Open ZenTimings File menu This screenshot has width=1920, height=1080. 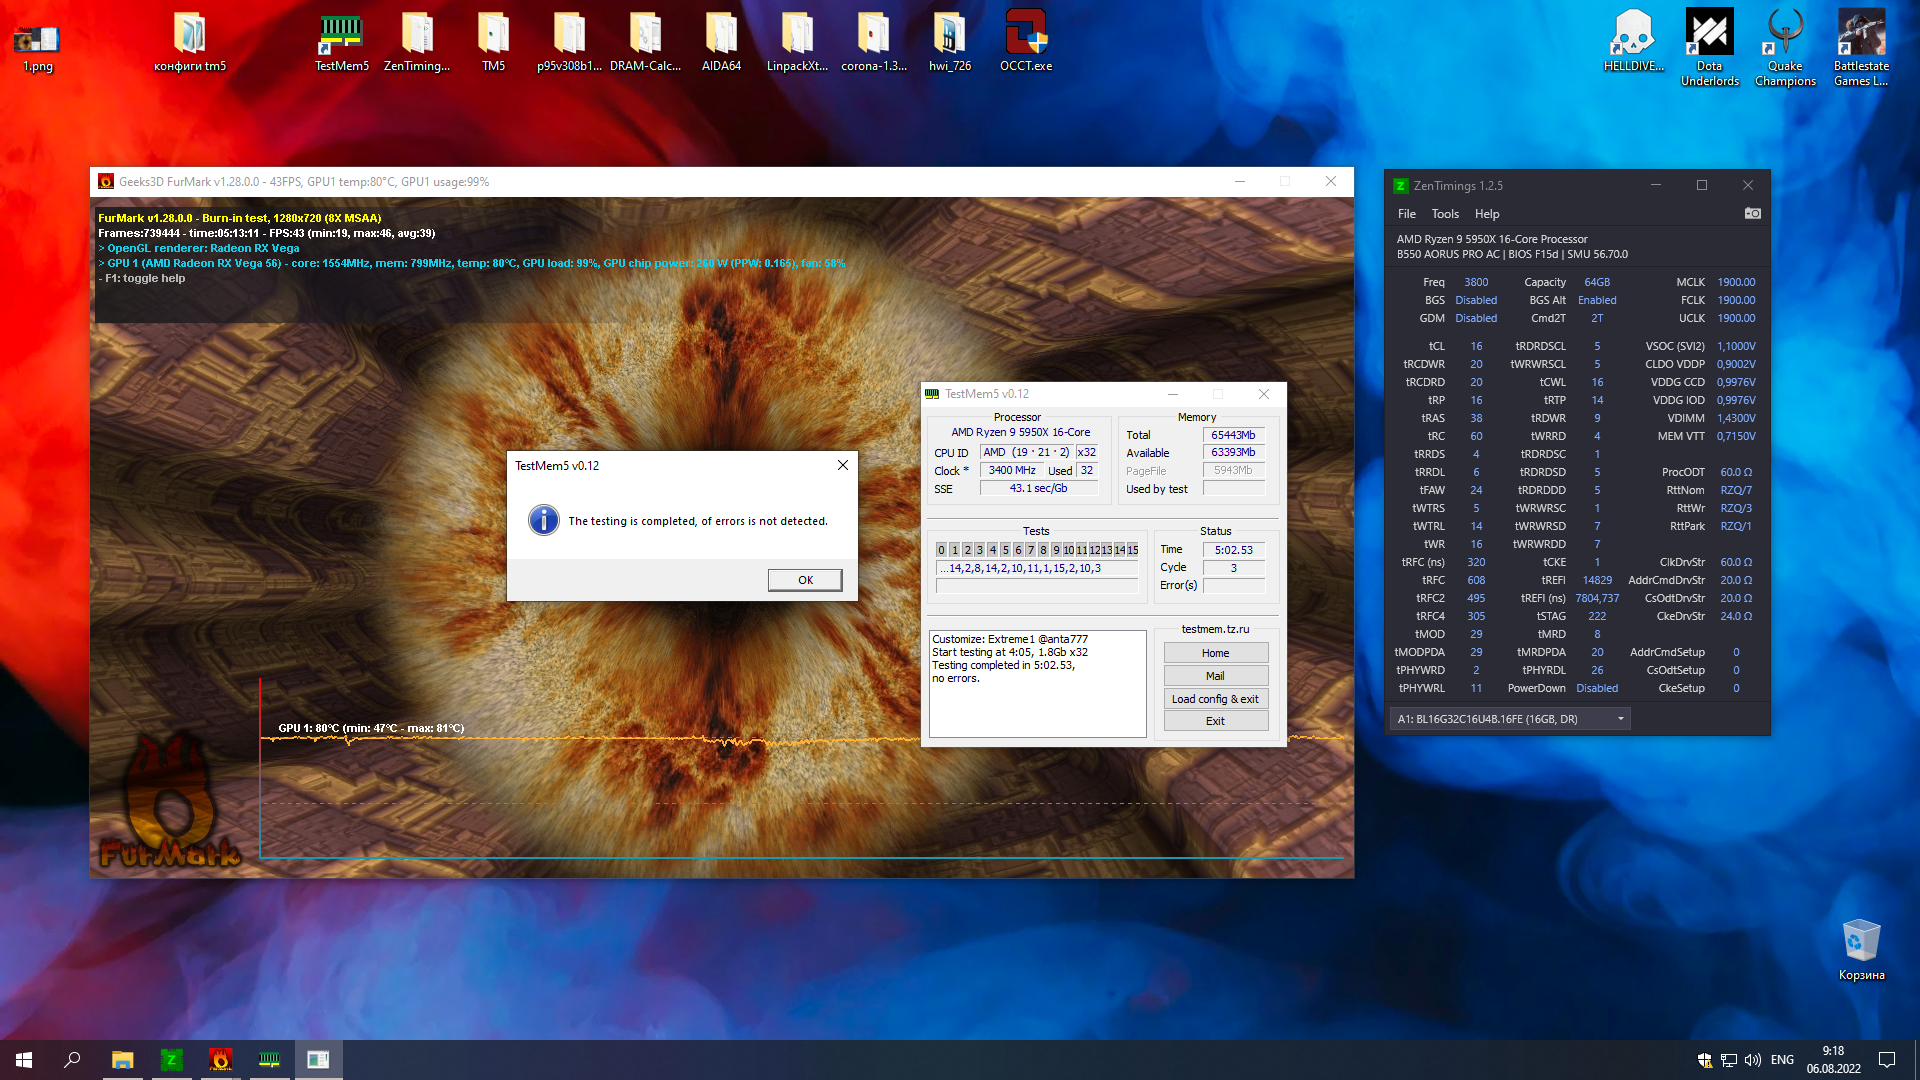click(1406, 214)
